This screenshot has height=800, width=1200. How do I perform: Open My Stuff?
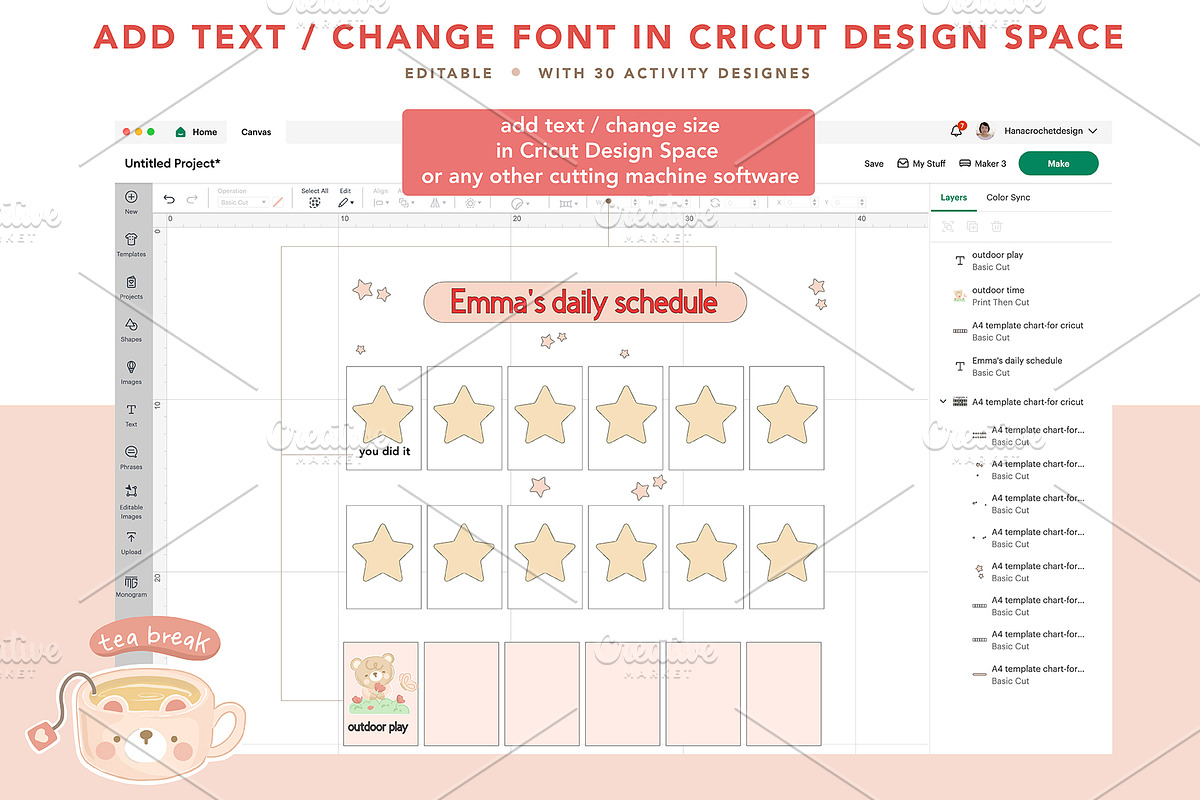[x=921, y=163]
